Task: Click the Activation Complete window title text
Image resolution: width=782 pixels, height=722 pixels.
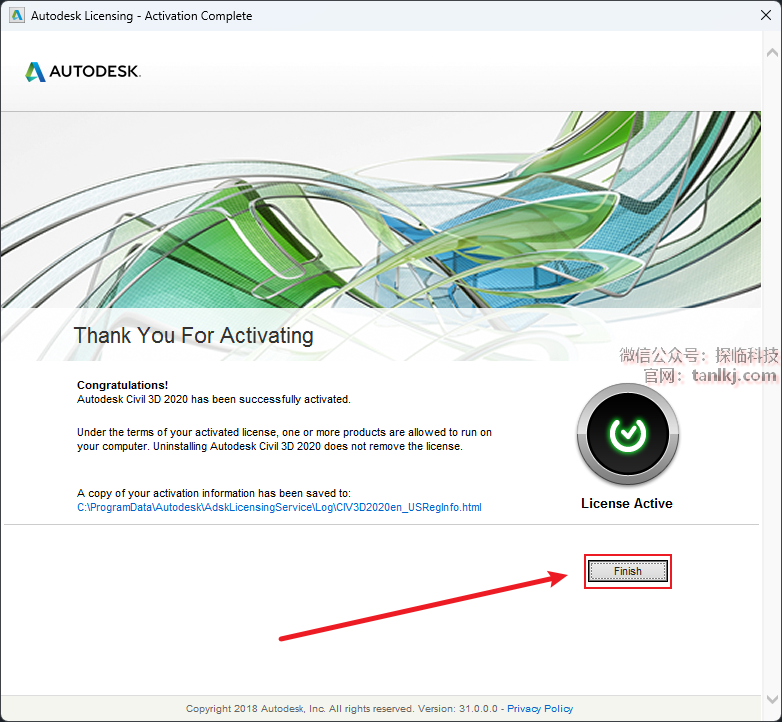Action: pos(141,16)
